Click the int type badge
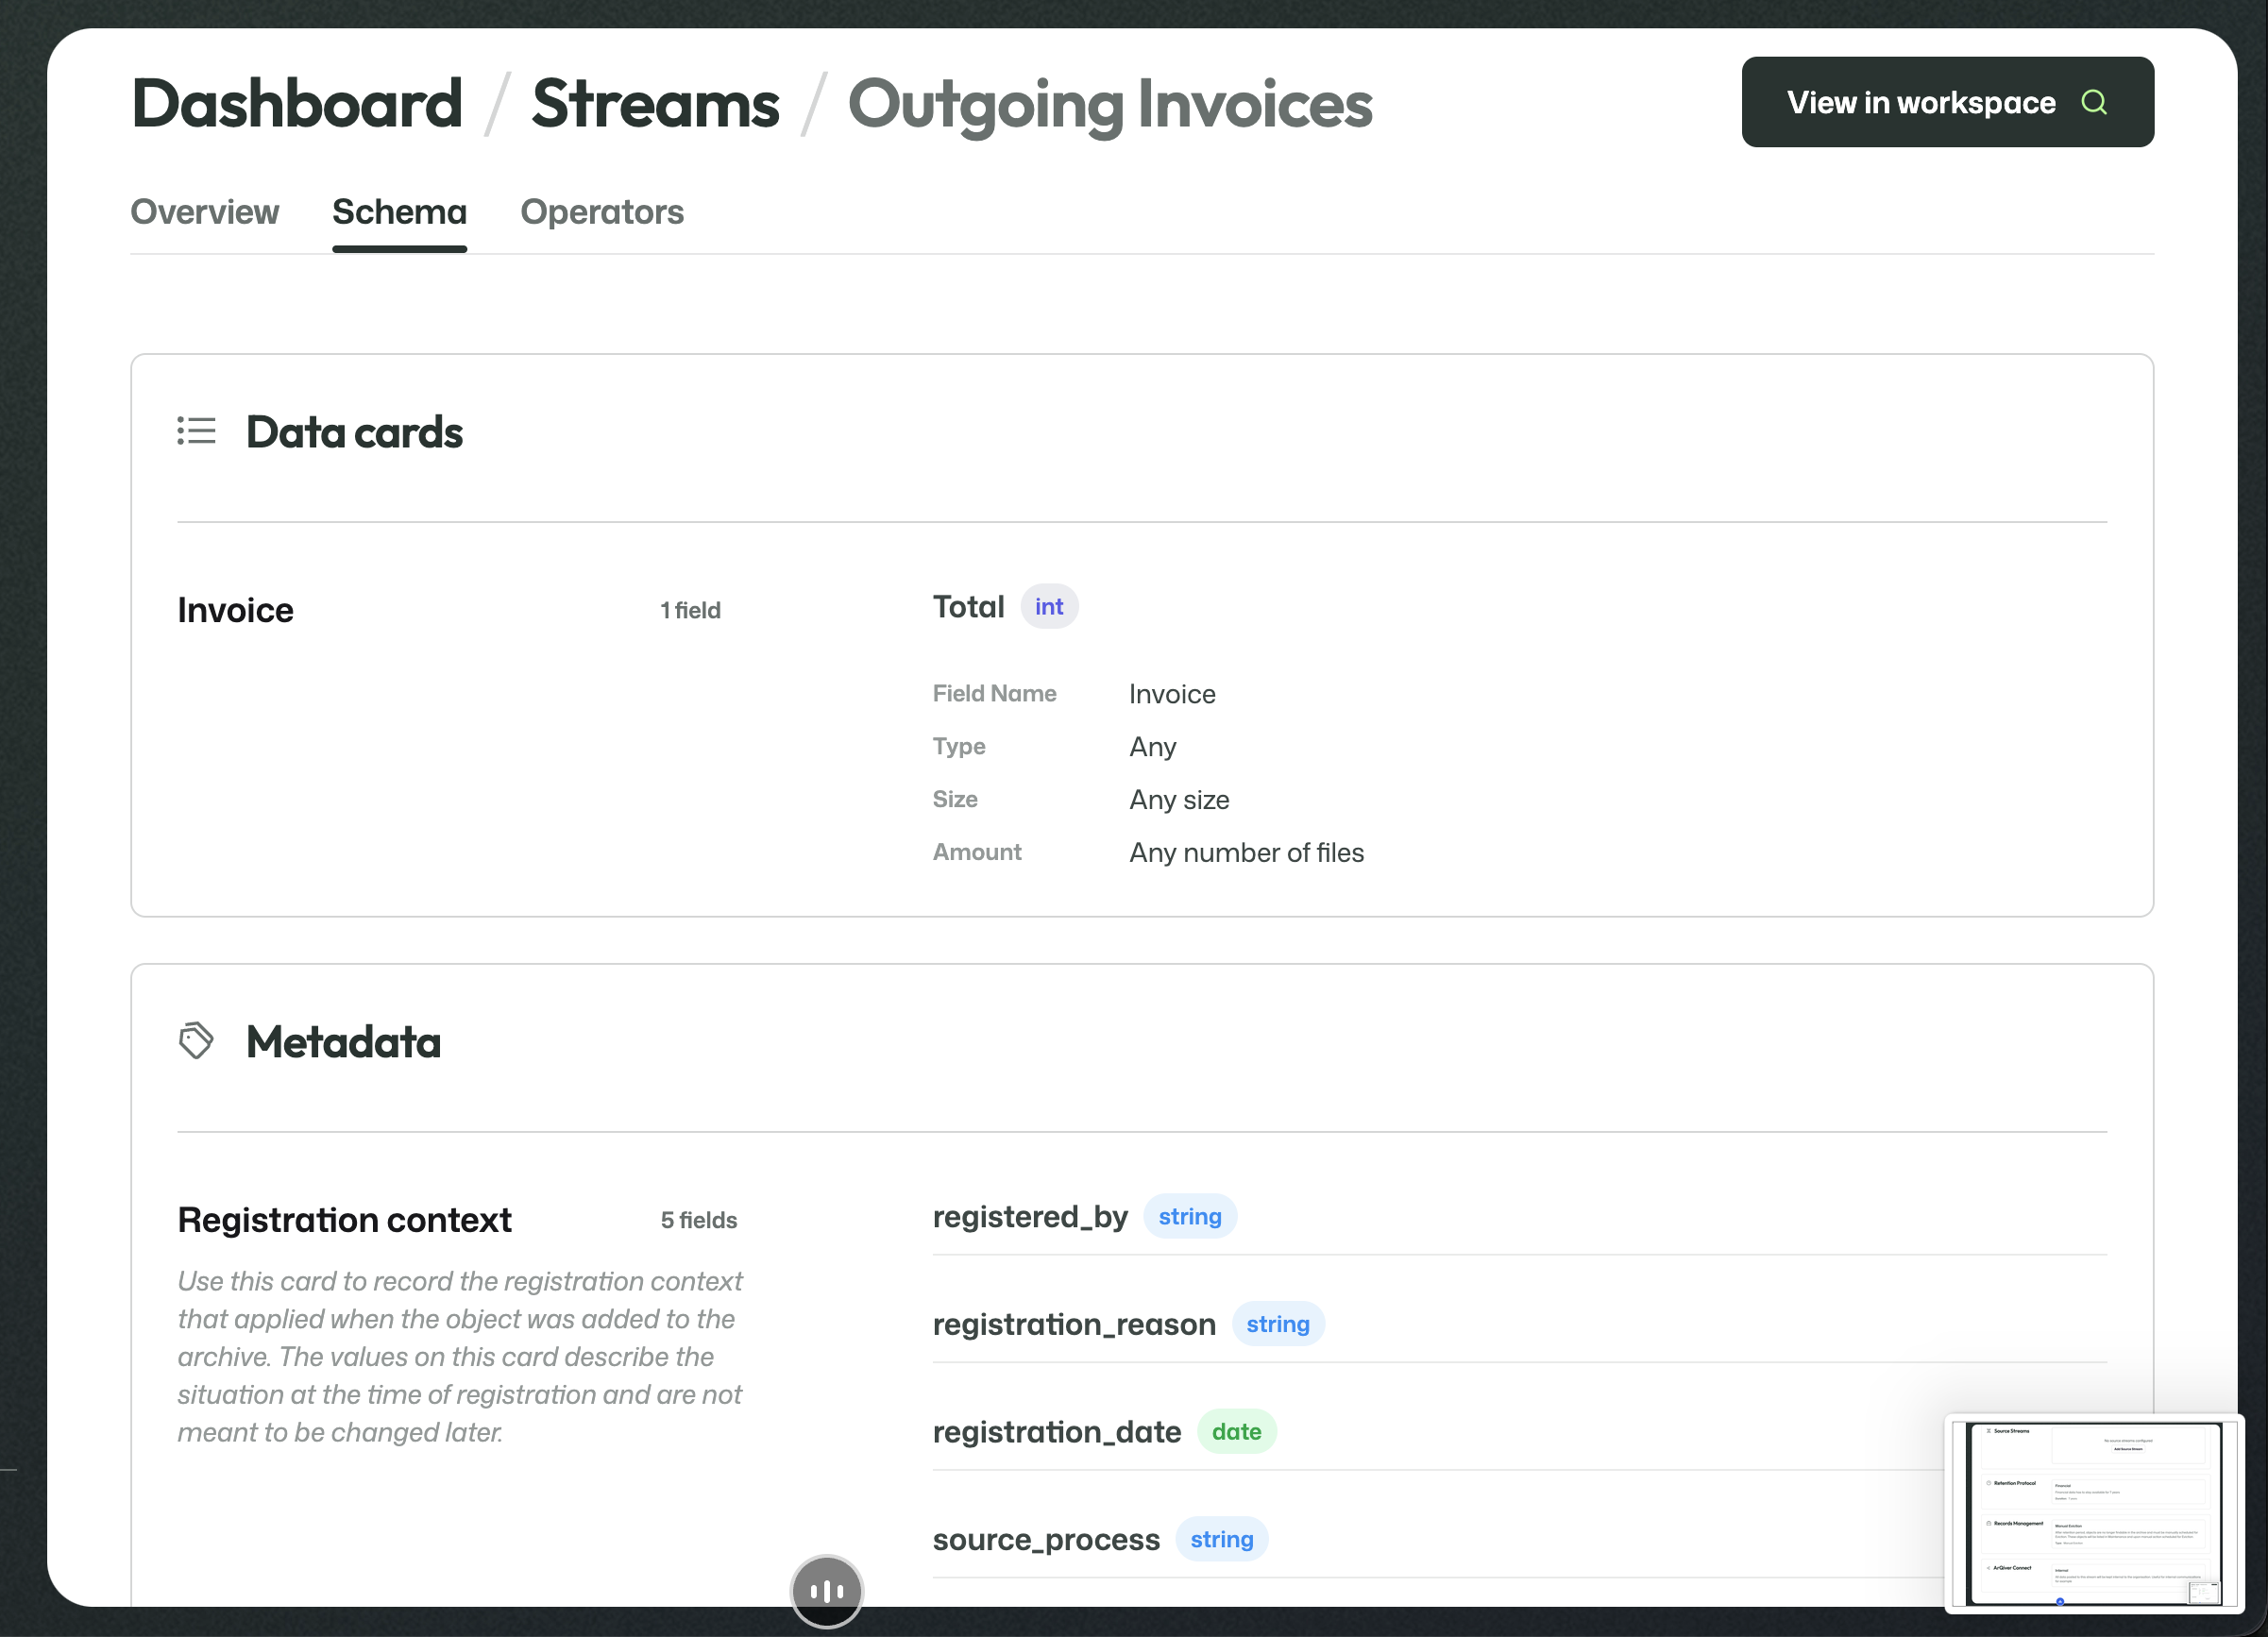This screenshot has height=1637, width=2268. tap(1049, 606)
